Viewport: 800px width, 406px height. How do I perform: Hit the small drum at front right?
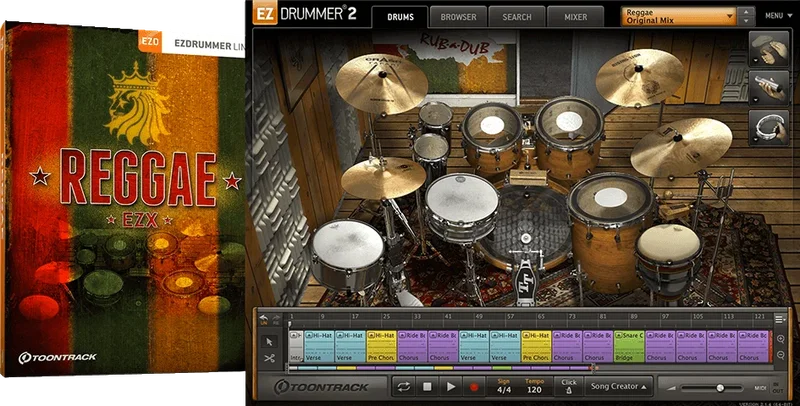click(x=669, y=259)
